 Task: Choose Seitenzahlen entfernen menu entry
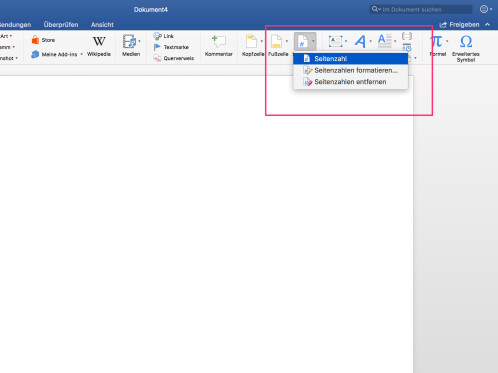pyautogui.click(x=351, y=82)
